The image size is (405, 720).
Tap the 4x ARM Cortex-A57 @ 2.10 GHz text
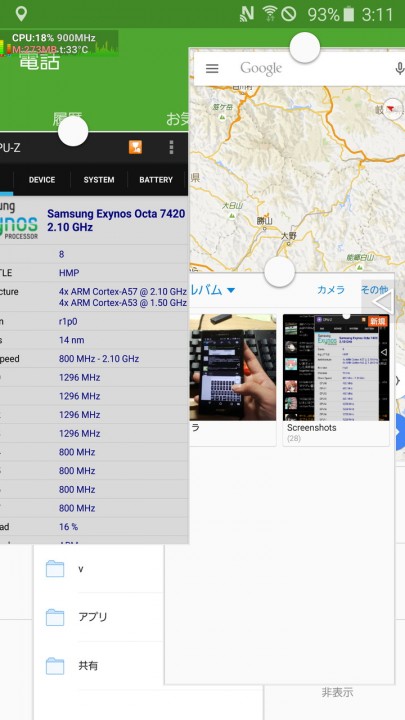click(123, 292)
